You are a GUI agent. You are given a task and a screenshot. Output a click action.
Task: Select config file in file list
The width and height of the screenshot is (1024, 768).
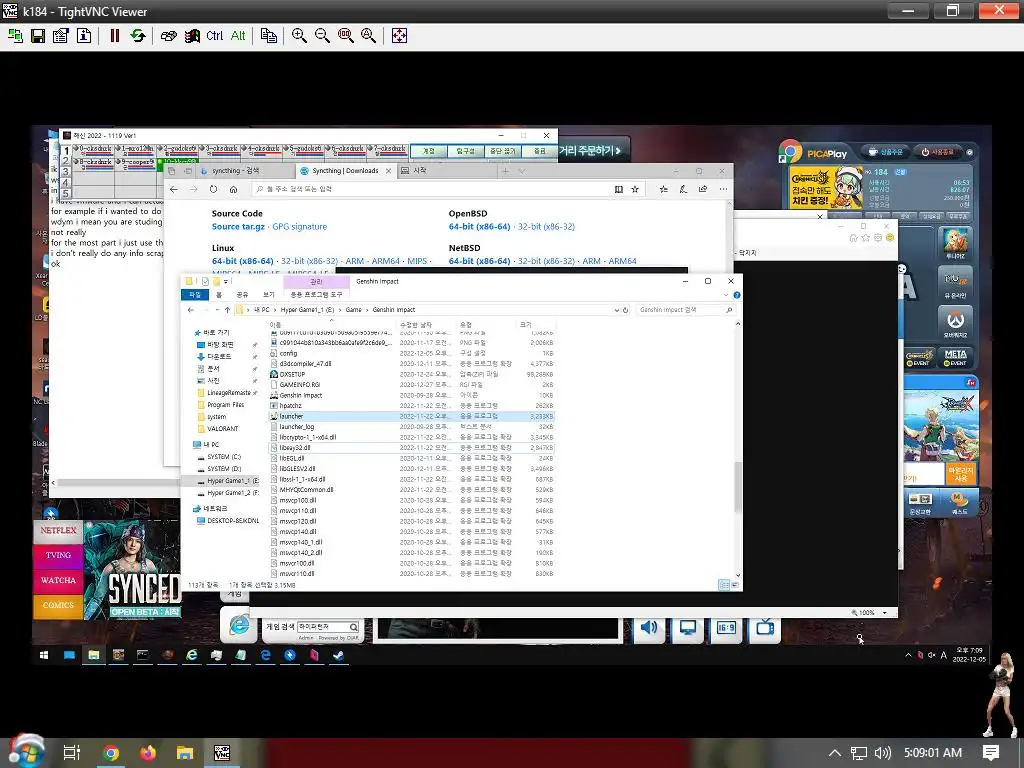[412, 353]
